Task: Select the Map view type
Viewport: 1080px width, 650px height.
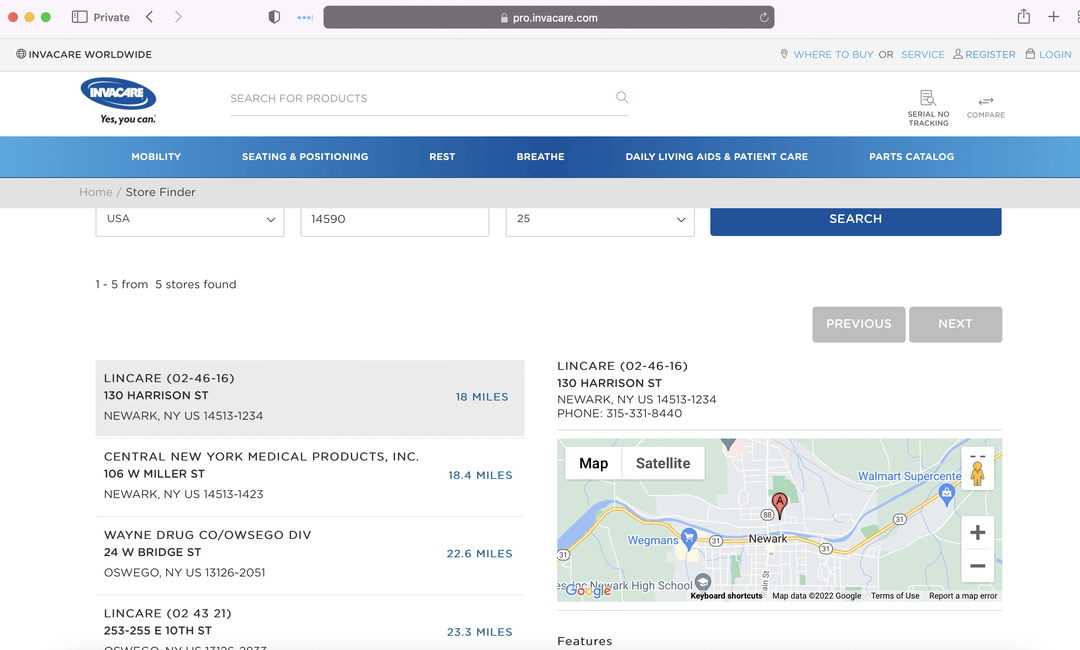Action: tap(593, 463)
